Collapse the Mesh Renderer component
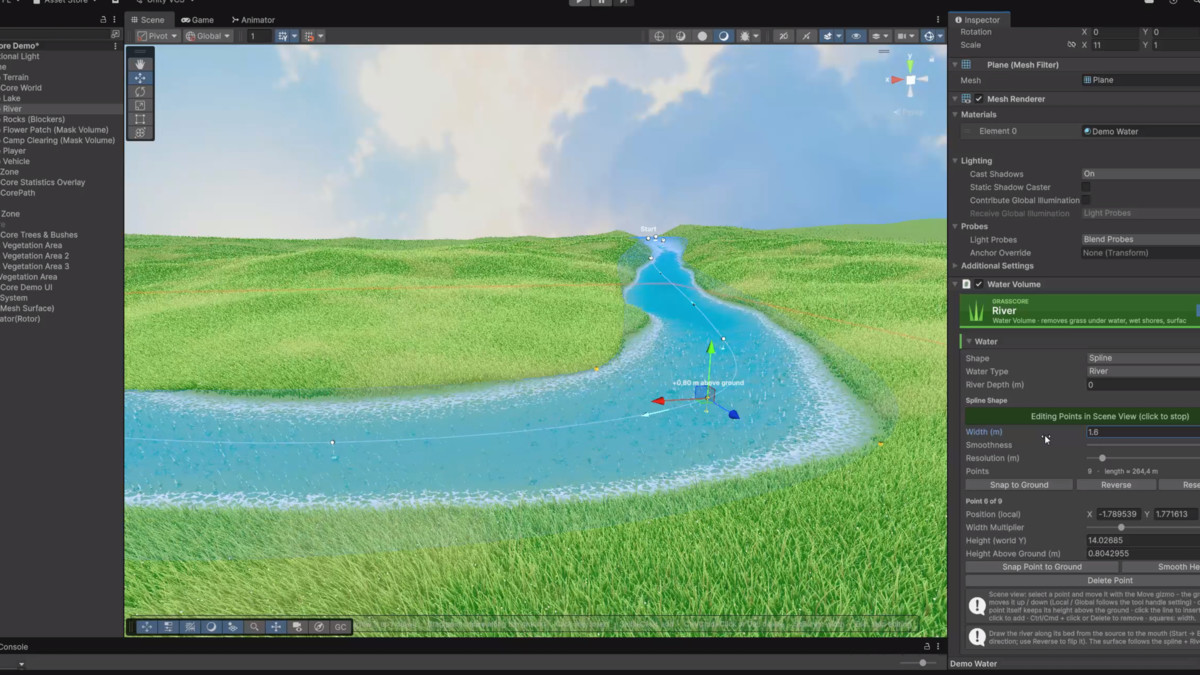1200x675 pixels. pyautogui.click(x=955, y=99)
